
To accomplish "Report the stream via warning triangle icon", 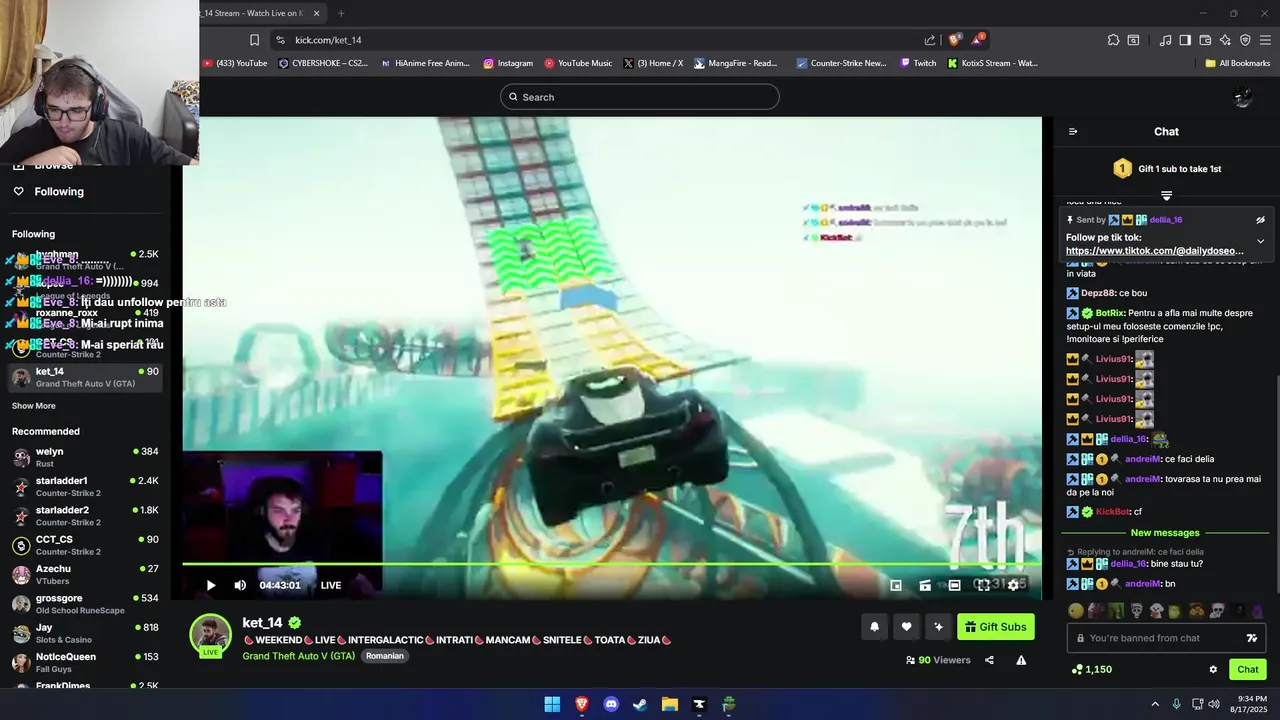I will (x=1021, y=660).
